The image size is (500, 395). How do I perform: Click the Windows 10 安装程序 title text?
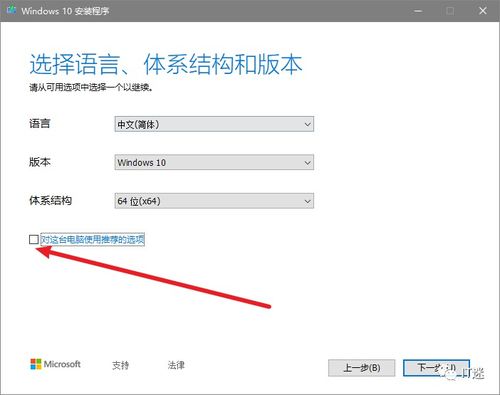click(65, 11)
